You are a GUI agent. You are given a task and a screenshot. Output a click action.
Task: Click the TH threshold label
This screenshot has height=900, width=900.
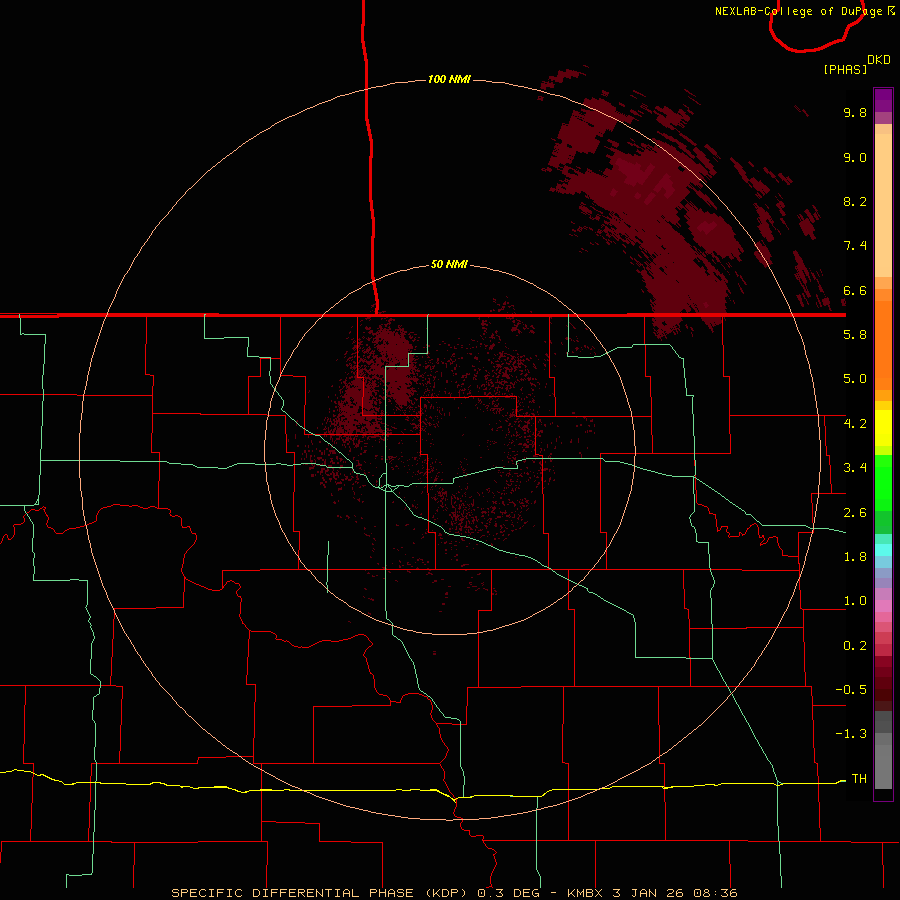859,779
